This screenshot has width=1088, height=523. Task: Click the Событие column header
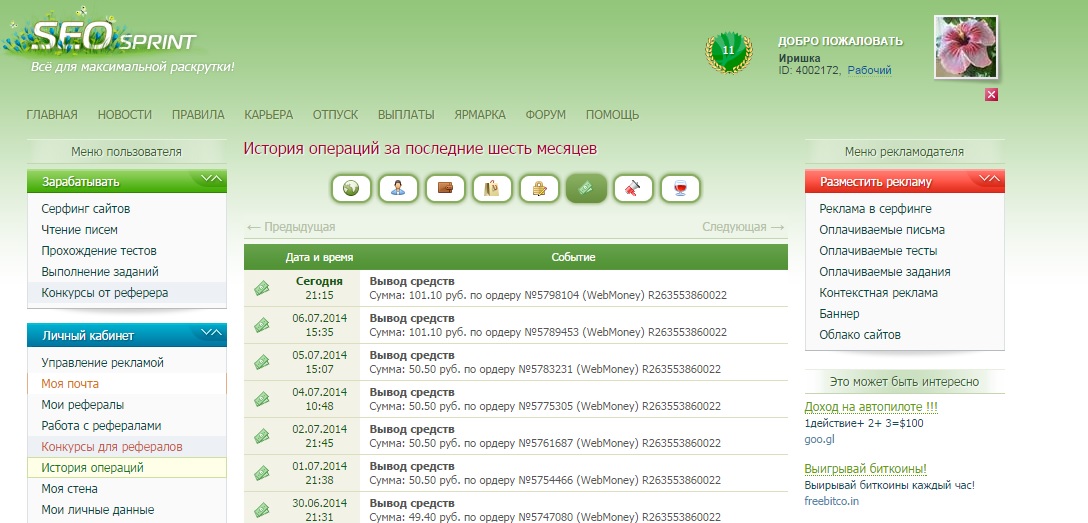[x=573, y=257]
